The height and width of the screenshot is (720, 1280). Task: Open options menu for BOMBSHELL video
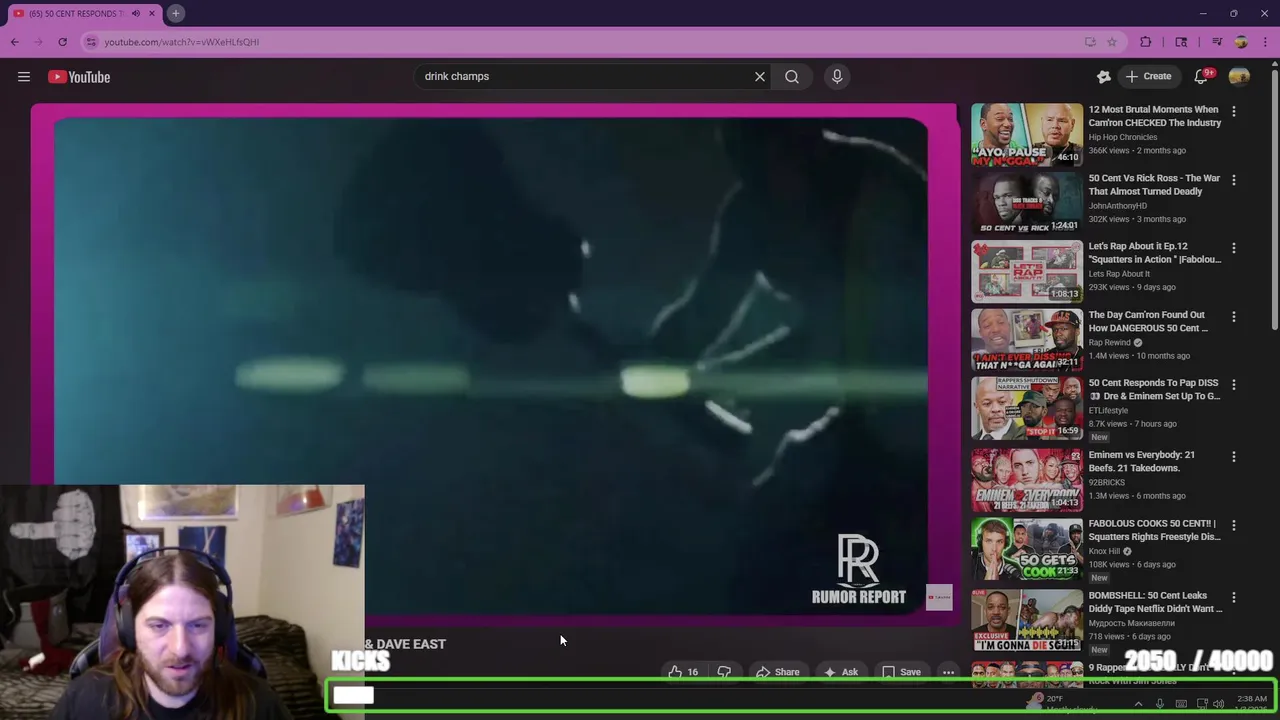(x=1233, y=598)
